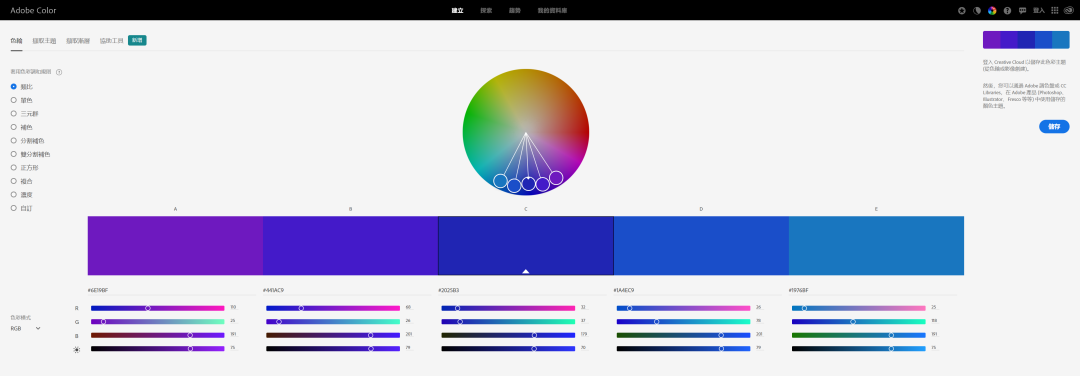Screen dimensions: 1080x376
Task: Click the hex field #441AC9
Action: point(346,291)
